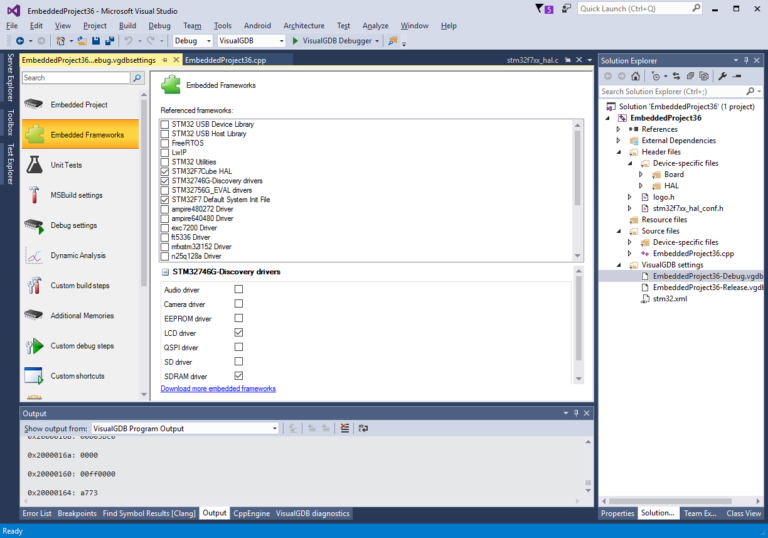This screenshot has width=768, height=538.
Task: Disable the LCD driver checkbox
Action: tap(239, 332)
